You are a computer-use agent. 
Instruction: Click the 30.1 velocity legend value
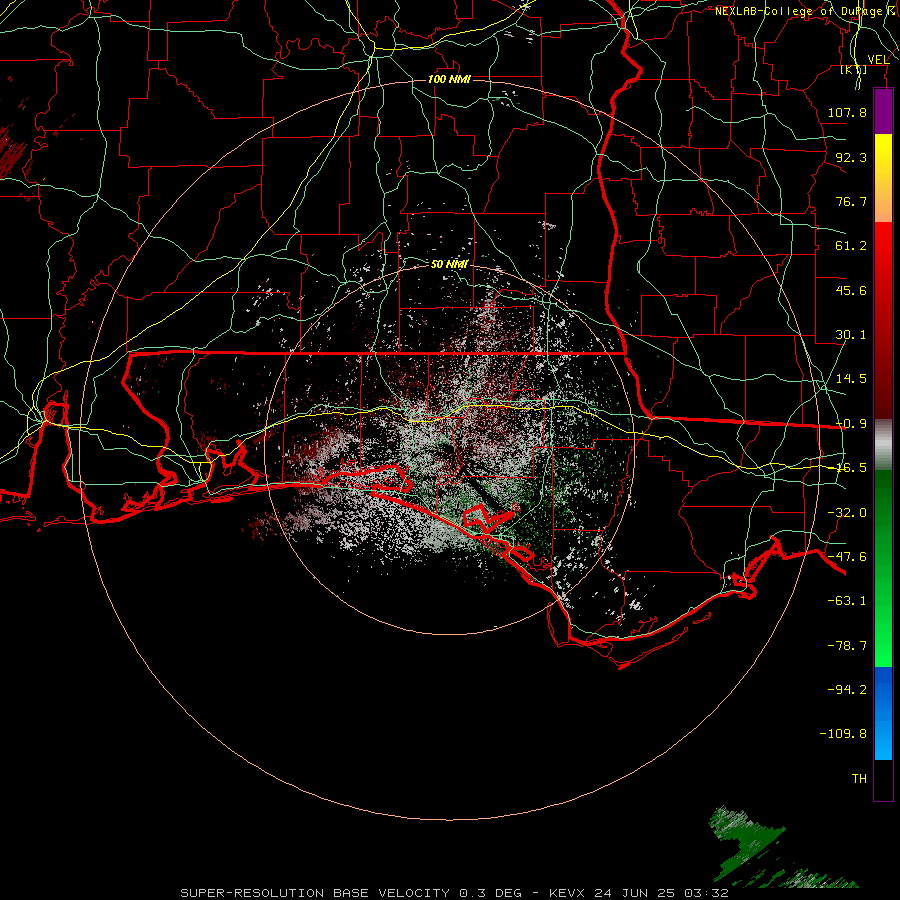tap(851, 335)
